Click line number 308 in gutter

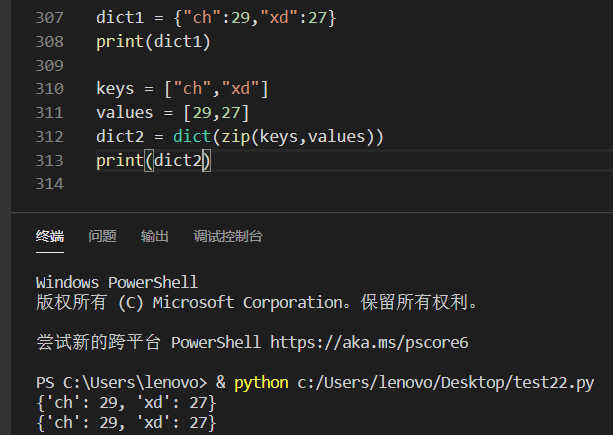coord(49,41)
